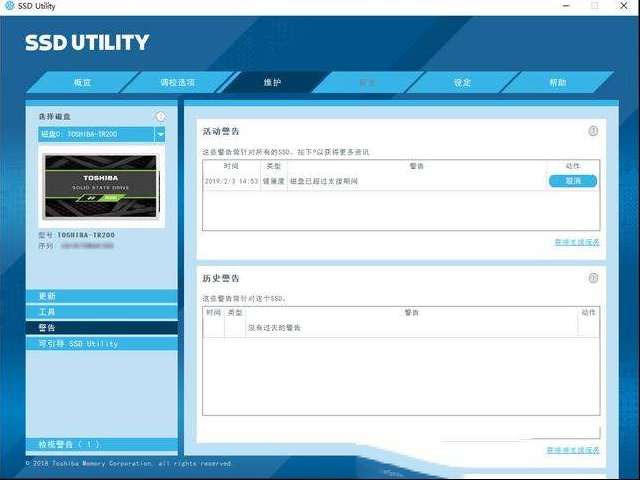
Task: Click 动作 column header in 历史警告 table
Action: (x=589, y=313)
